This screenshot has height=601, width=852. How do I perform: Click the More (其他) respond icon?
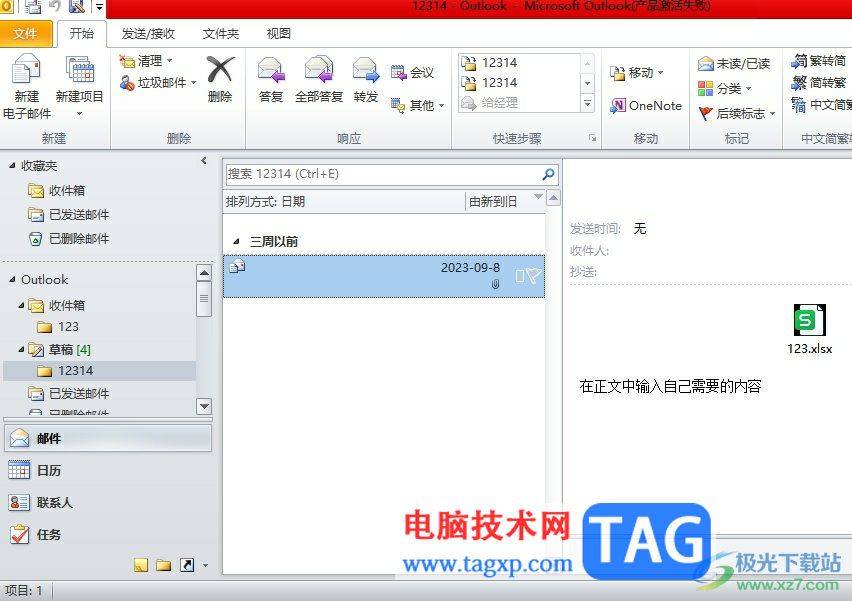pos(398,105)
